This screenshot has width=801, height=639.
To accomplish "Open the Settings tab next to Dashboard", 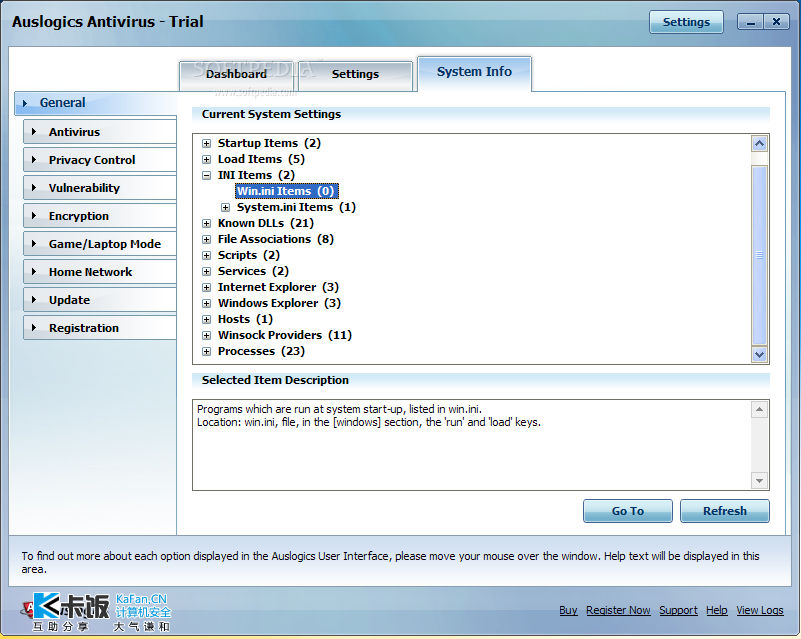I will tap(355, 75).
